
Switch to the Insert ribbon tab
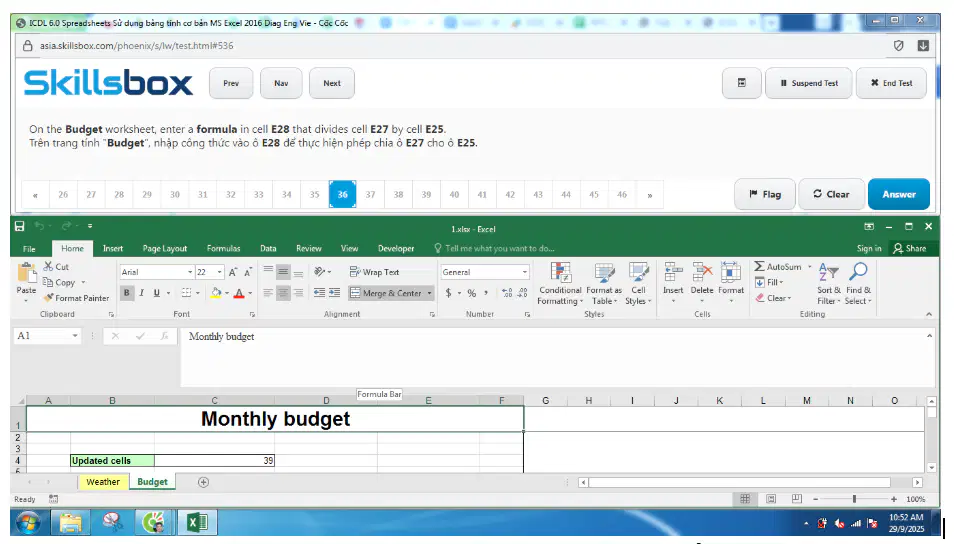point(113,248)
